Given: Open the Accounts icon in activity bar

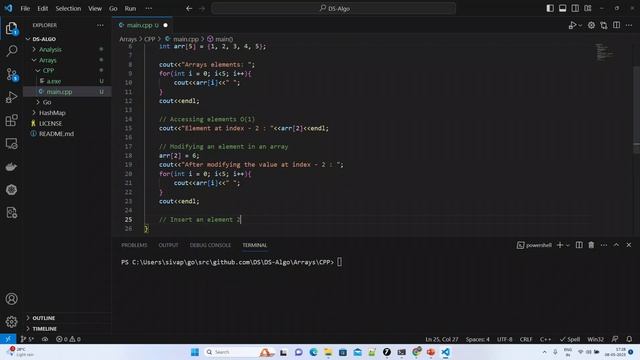Looking at the screenshot, I should point(11,299).
